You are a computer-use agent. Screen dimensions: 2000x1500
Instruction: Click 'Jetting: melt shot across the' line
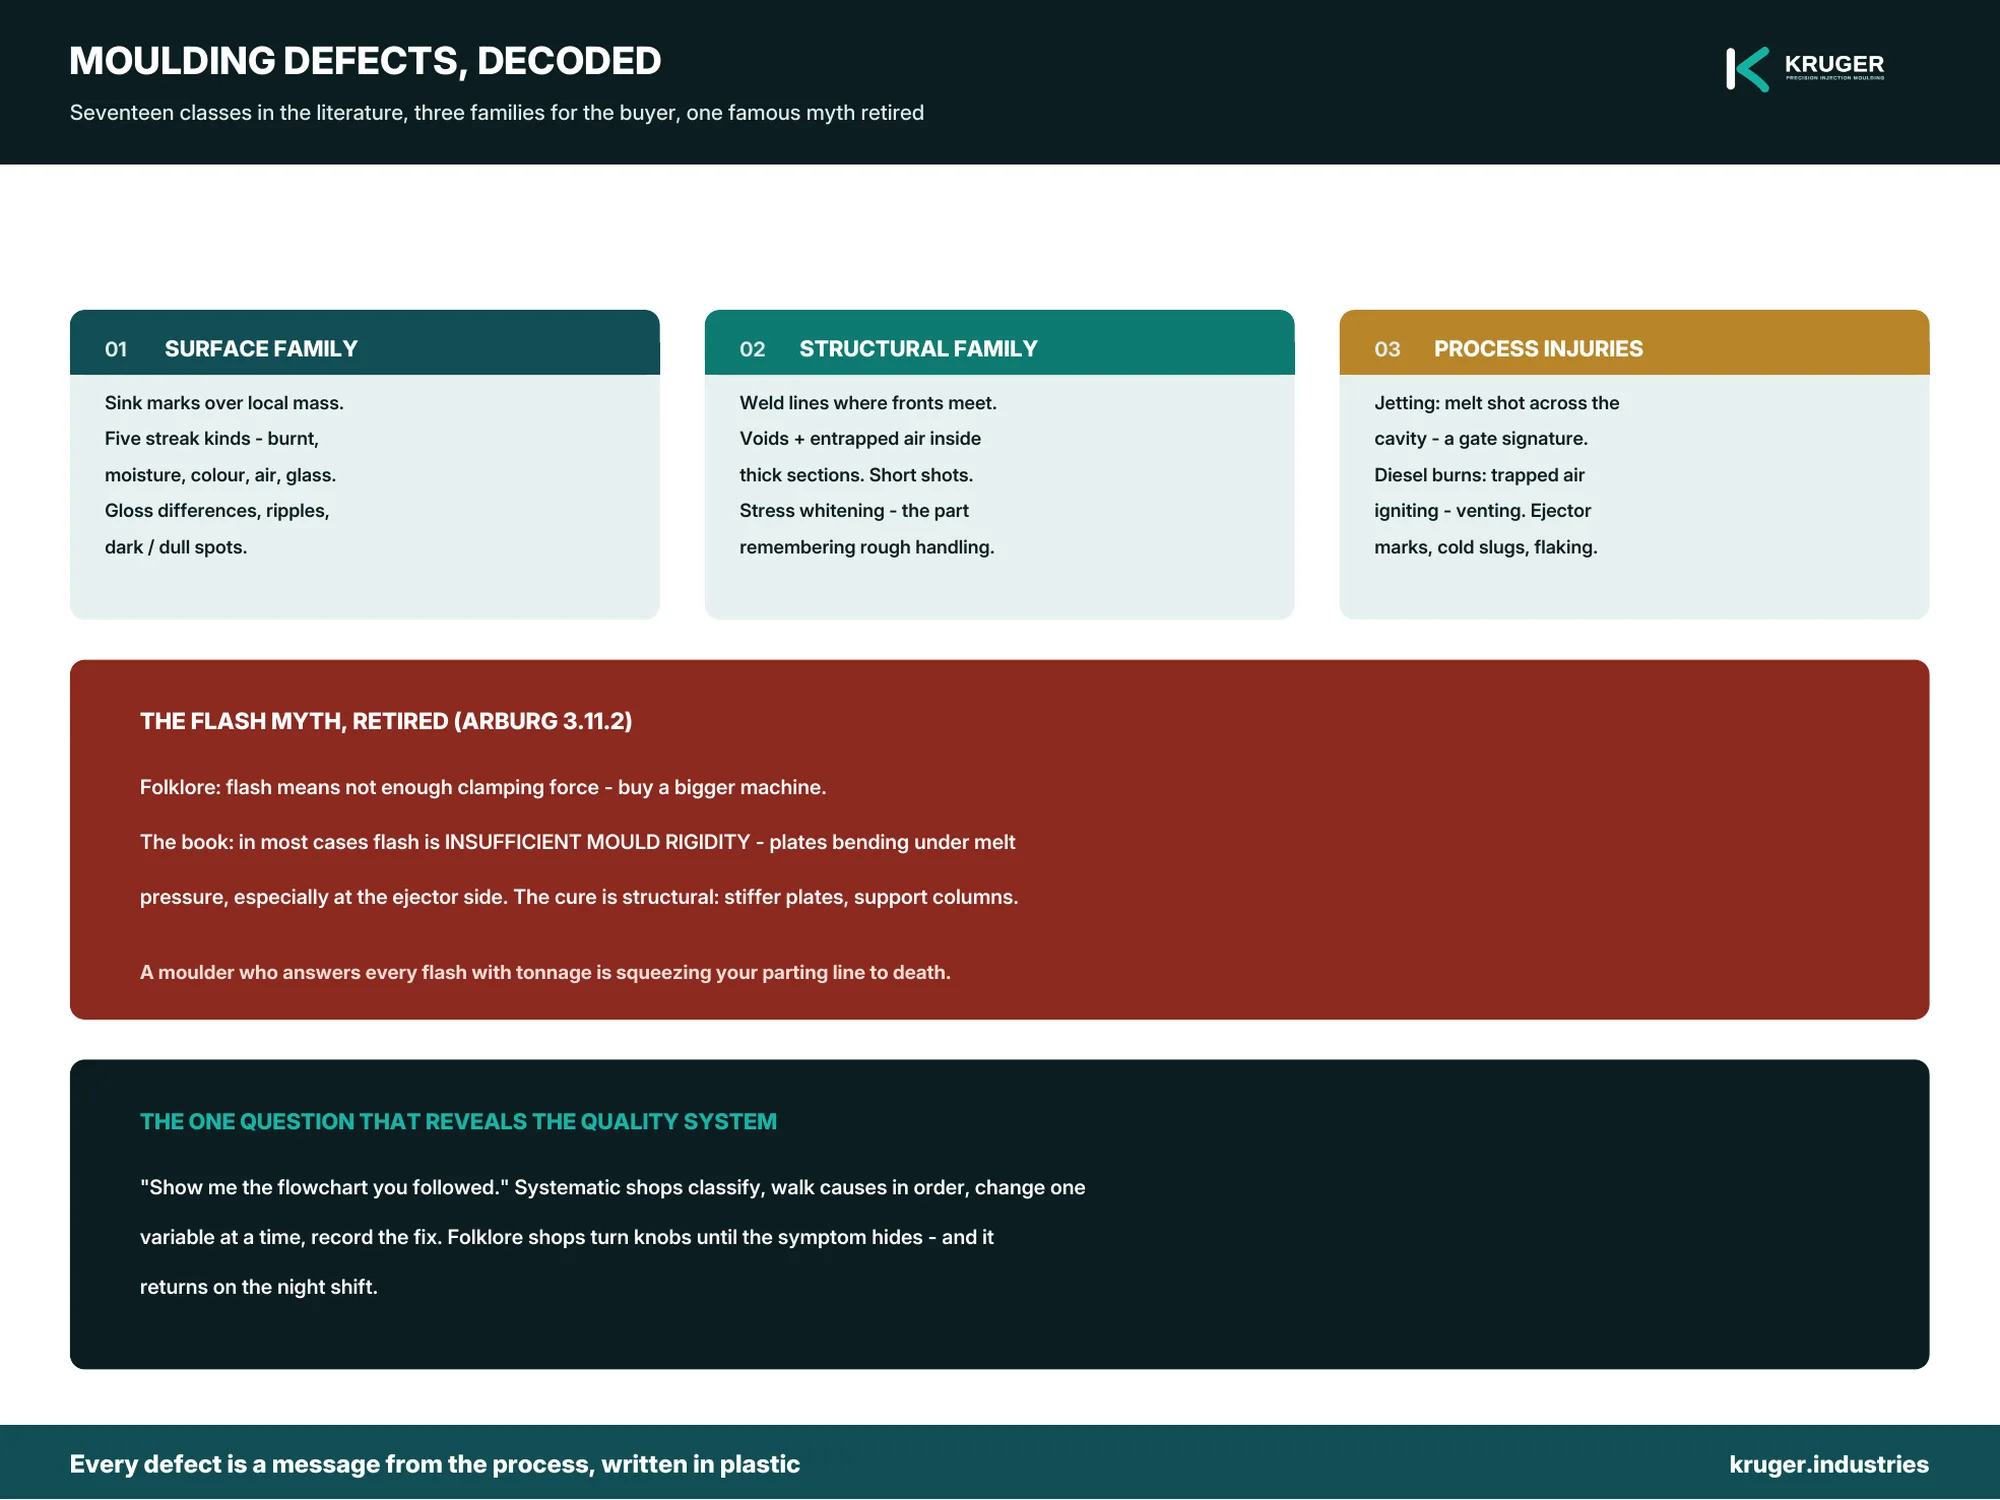click(1496, 403)
